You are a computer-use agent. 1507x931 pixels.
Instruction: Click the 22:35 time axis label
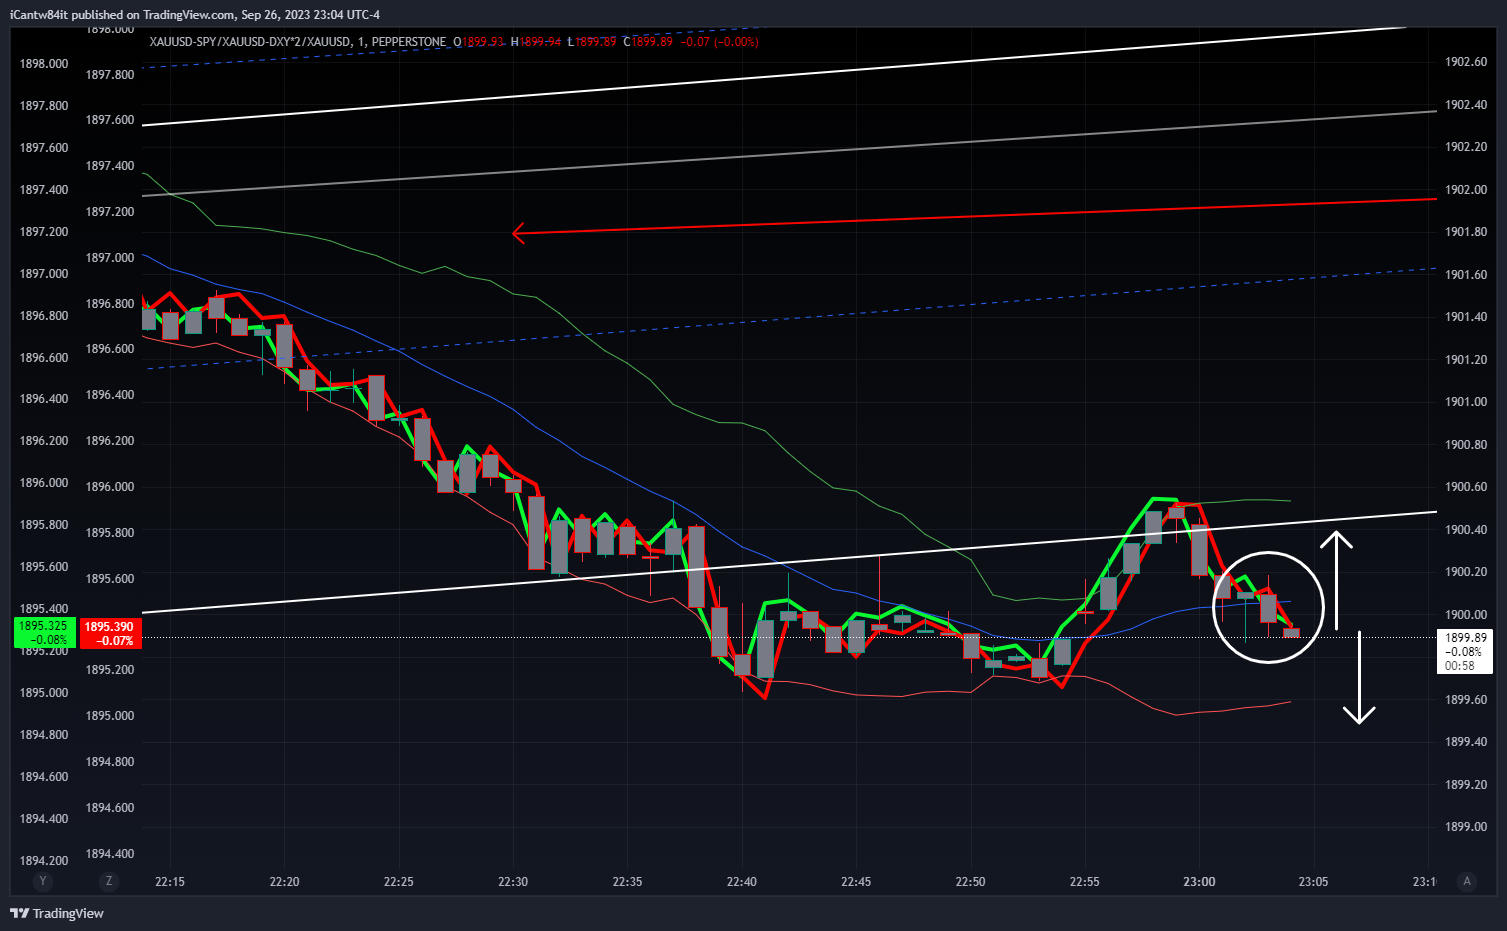(627, 882)
